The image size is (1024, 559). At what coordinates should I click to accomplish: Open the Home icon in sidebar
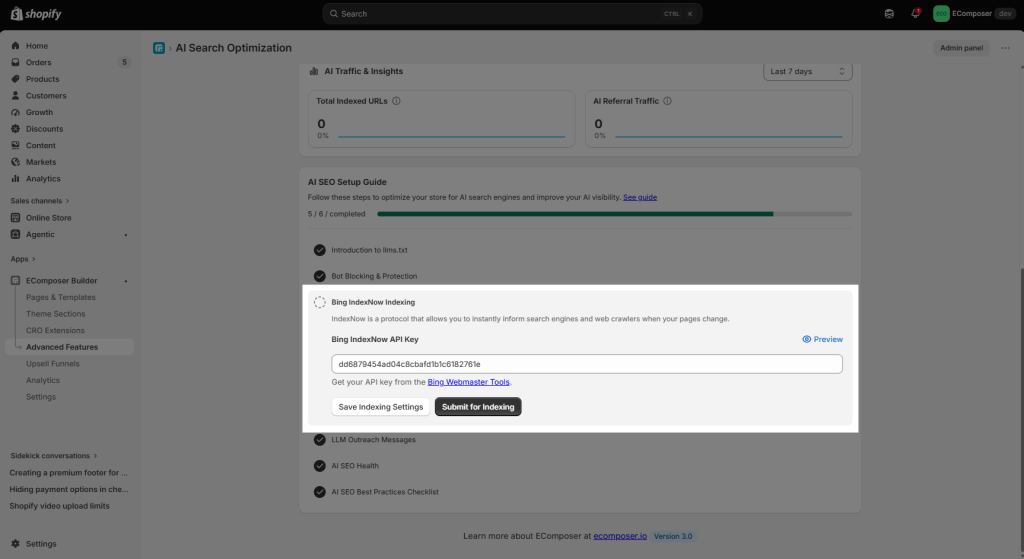point(16,46)
